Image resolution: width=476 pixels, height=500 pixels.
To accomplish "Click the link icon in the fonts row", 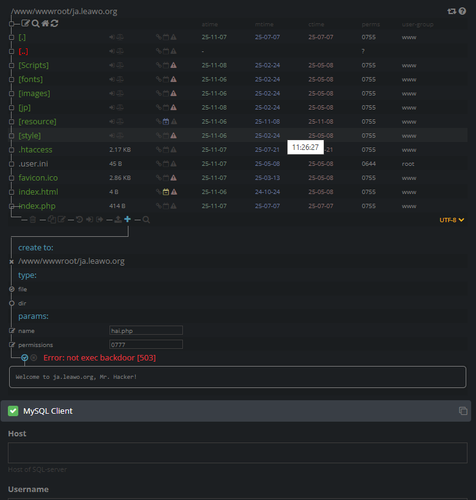I will point(159,79).
